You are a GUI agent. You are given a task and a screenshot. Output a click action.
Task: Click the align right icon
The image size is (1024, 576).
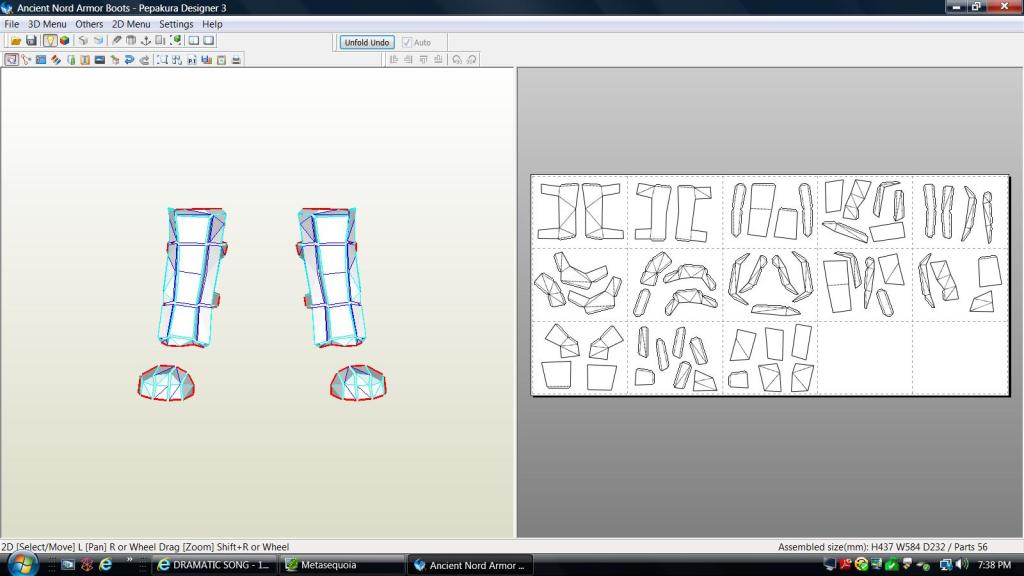coord(408,59)
